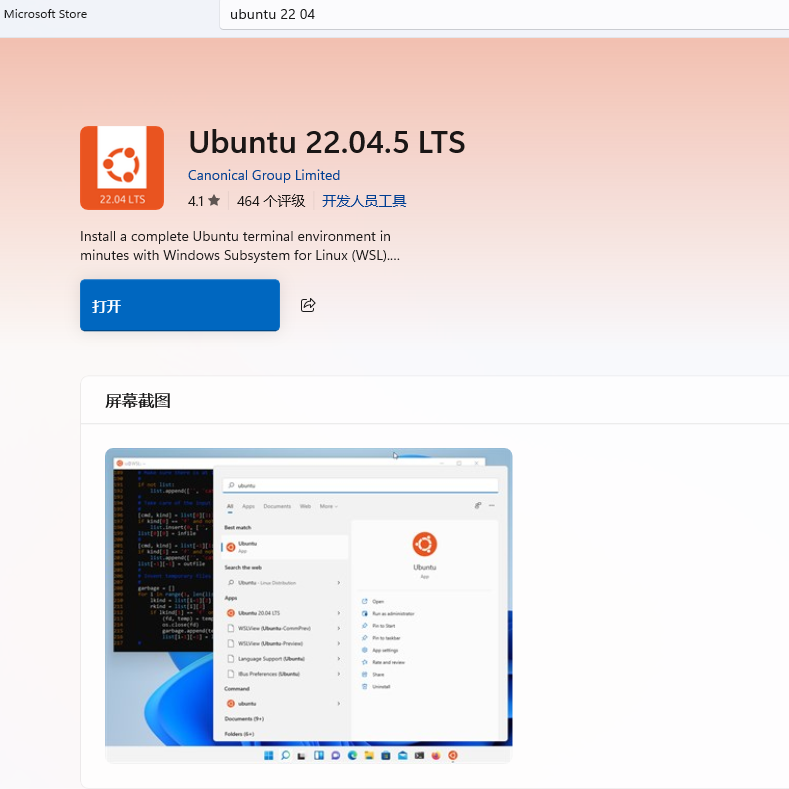Viewport: 789px width, 789px height.
Task: Click the Microsoft Store title label
Action: click(45, 14)
